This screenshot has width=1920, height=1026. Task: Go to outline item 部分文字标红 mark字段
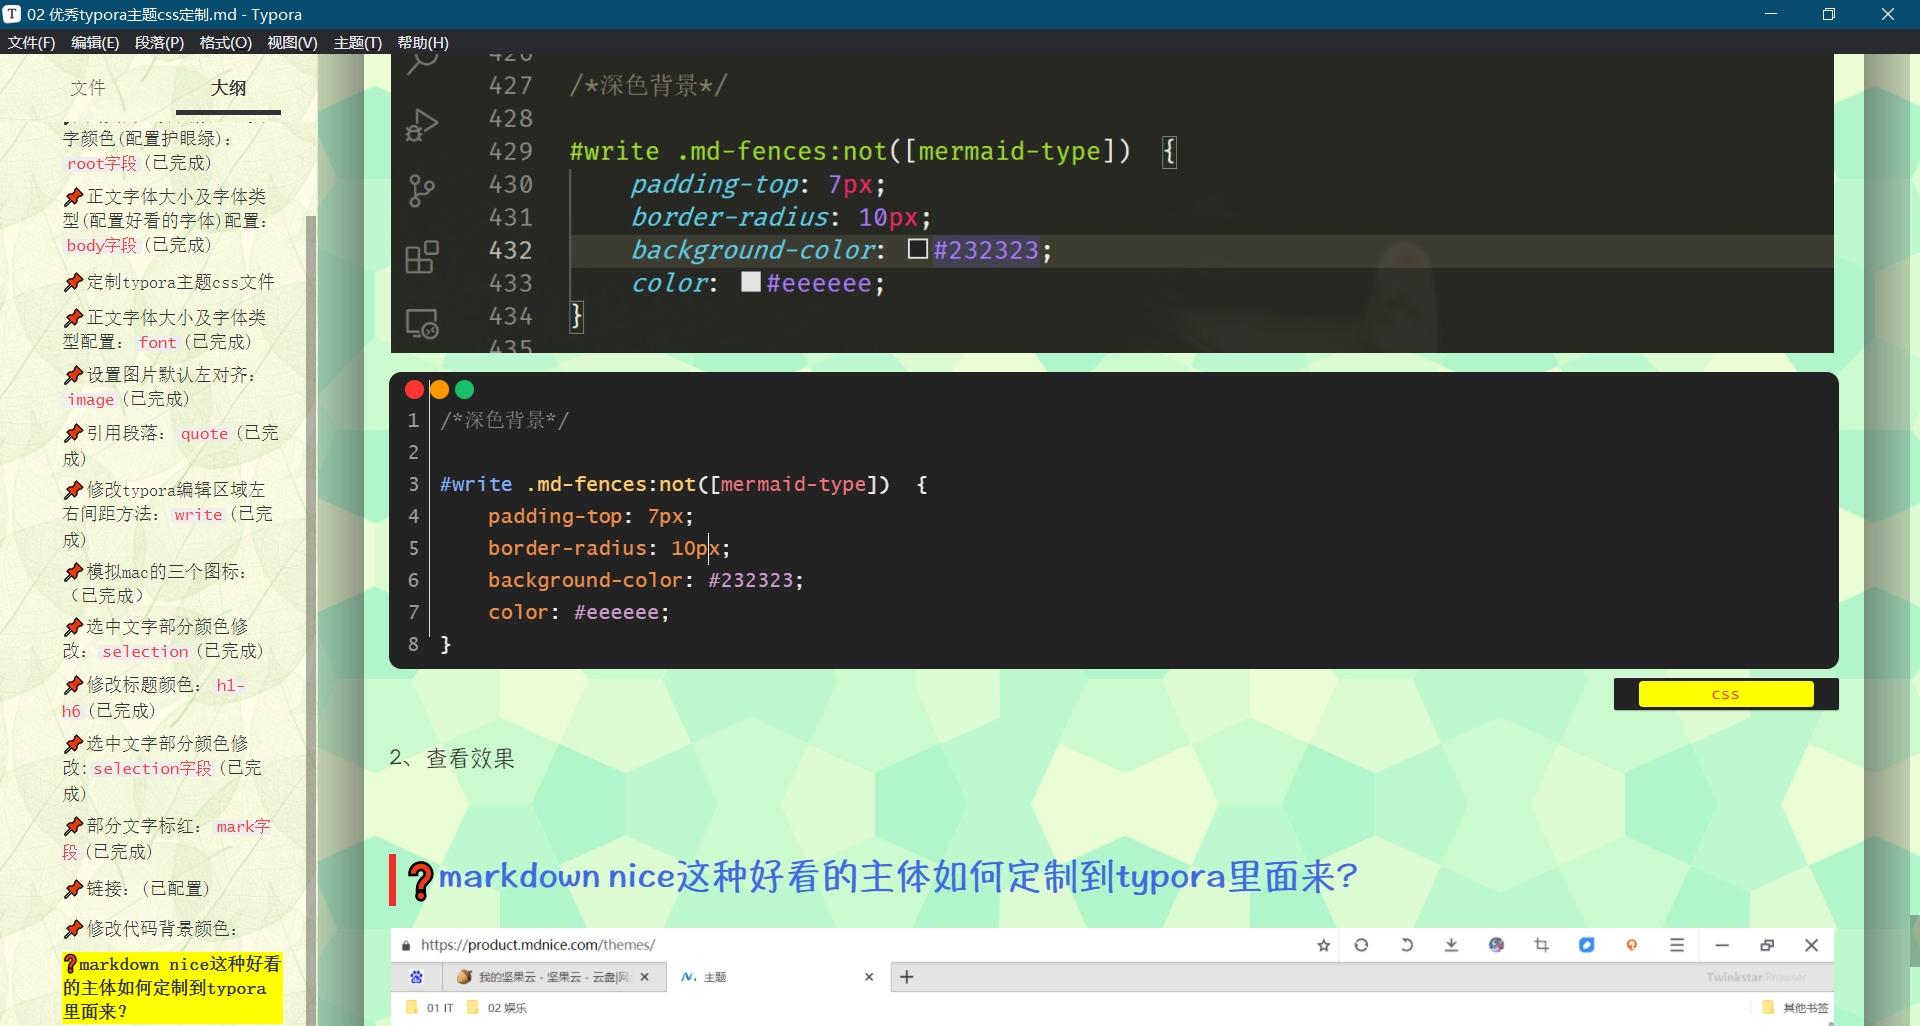coord(166,838)
